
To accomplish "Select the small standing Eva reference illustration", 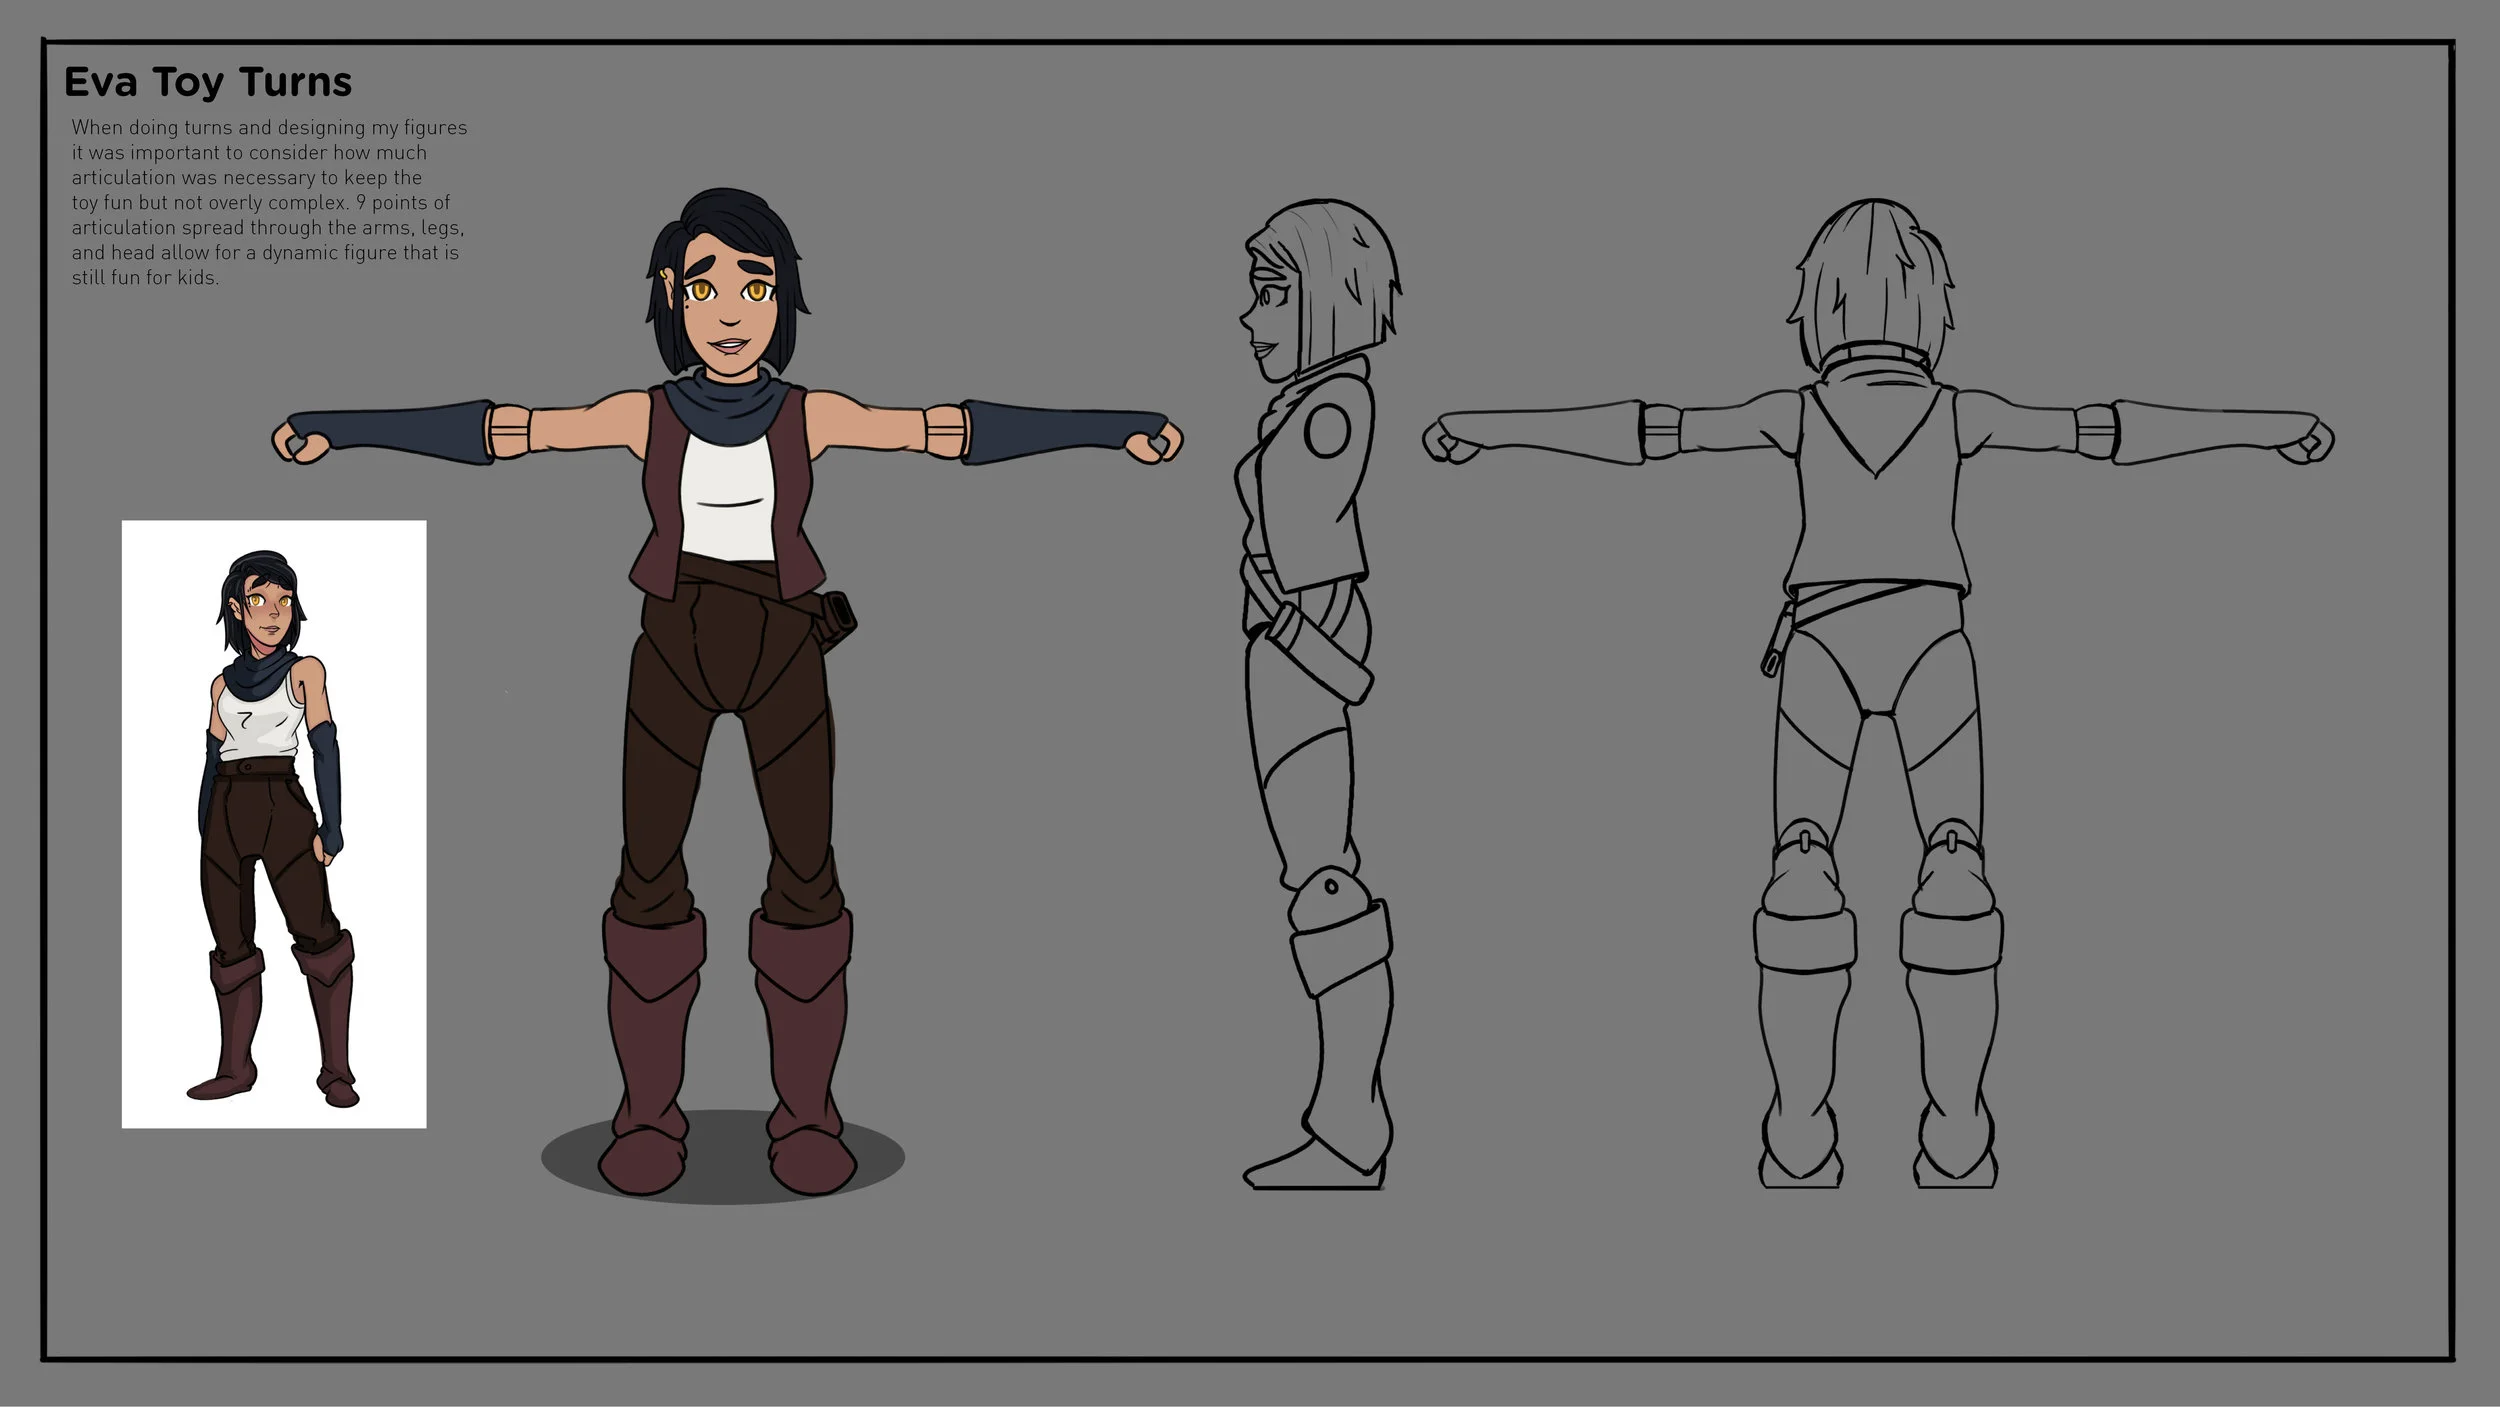I will click(x=274, y=824).
